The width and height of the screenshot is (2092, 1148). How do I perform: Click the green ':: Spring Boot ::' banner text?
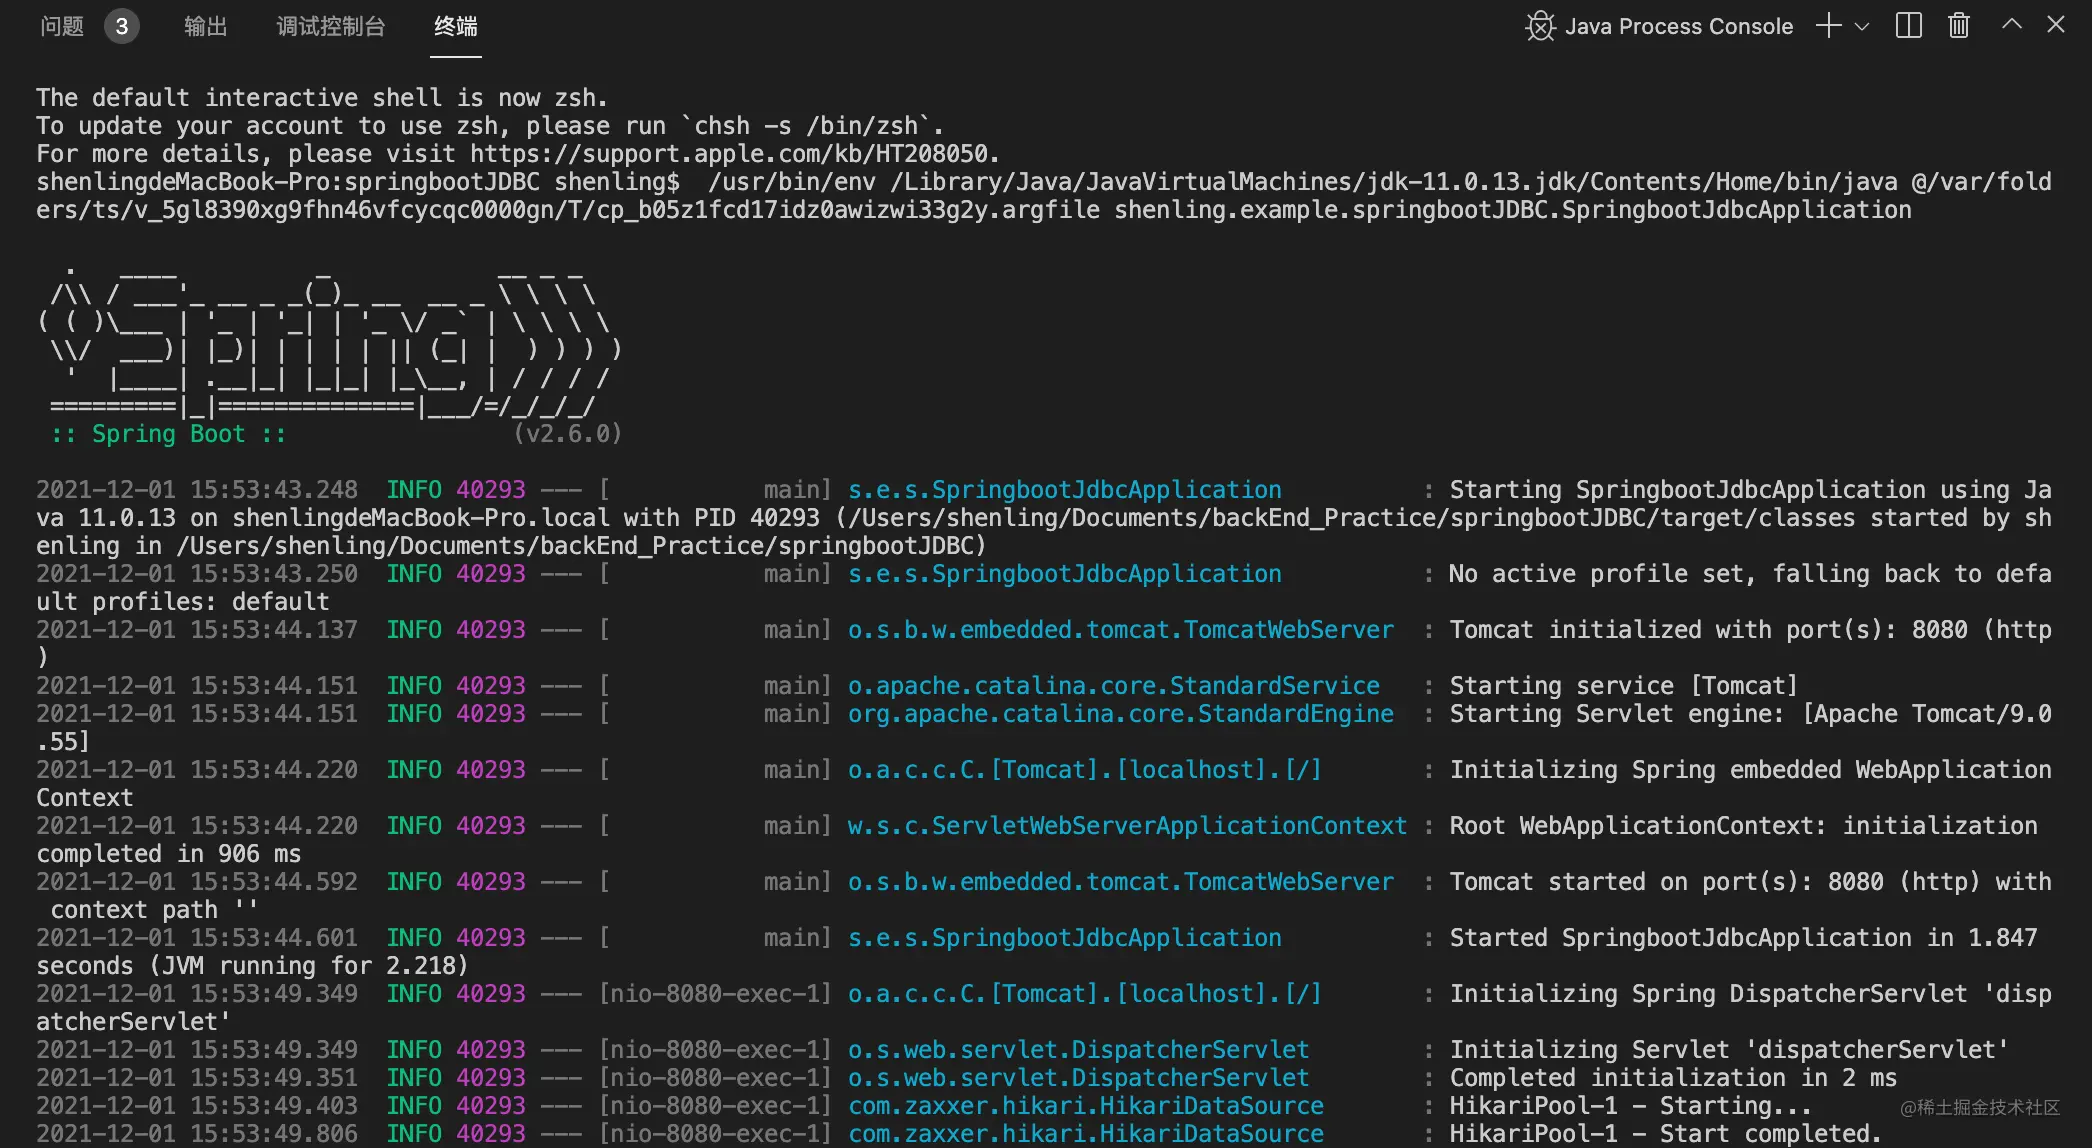point(168,434)
